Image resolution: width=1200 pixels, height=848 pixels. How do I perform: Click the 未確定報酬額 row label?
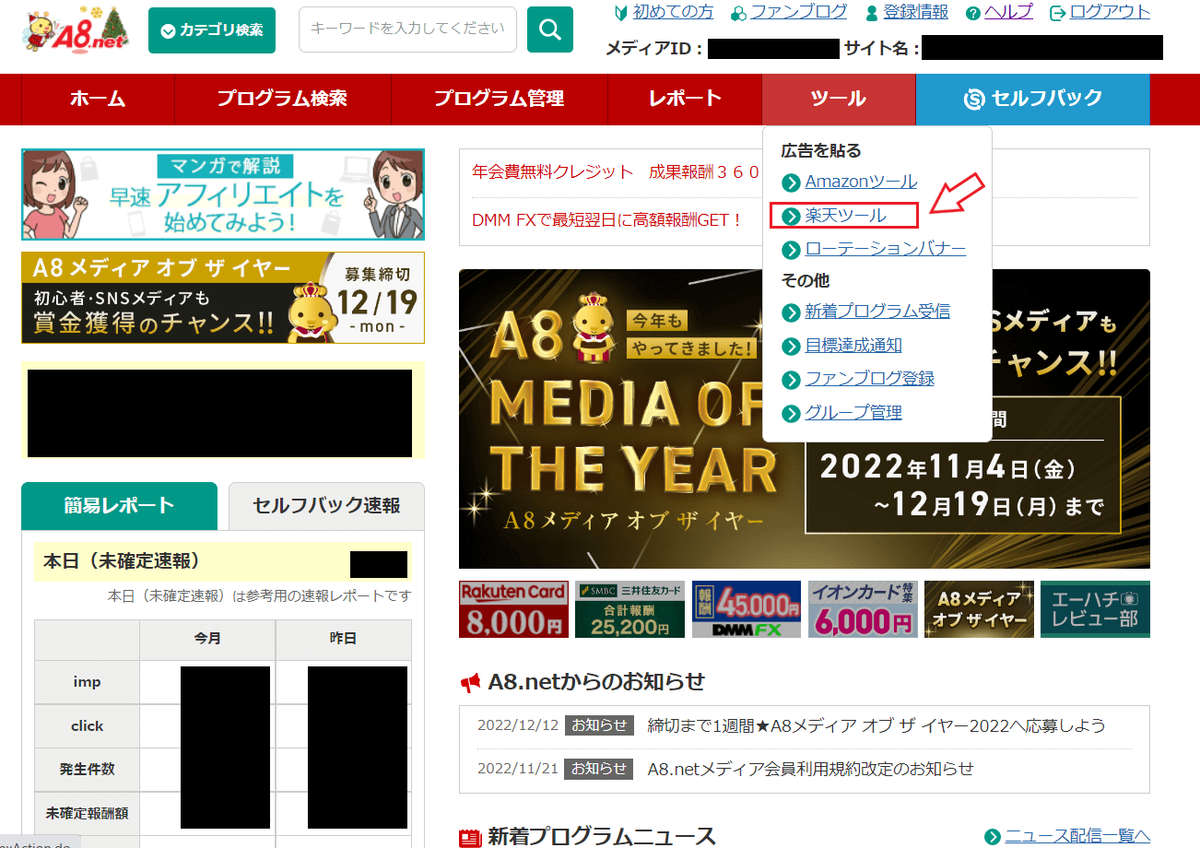tap(87, 814)
